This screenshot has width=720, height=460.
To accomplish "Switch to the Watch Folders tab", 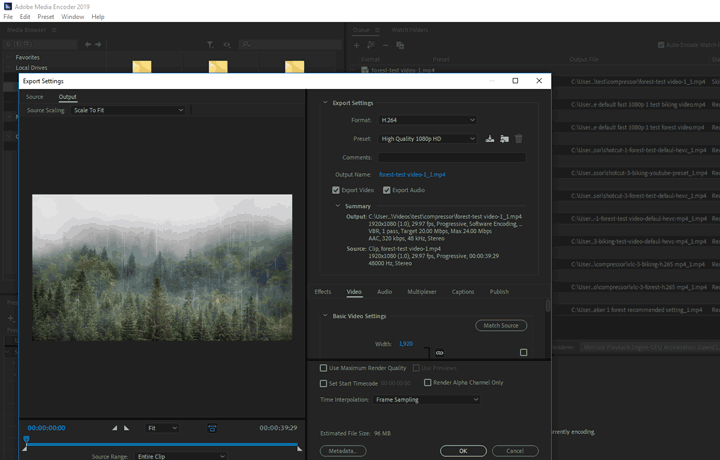I will pyautogui.click(x=410, y=30).
